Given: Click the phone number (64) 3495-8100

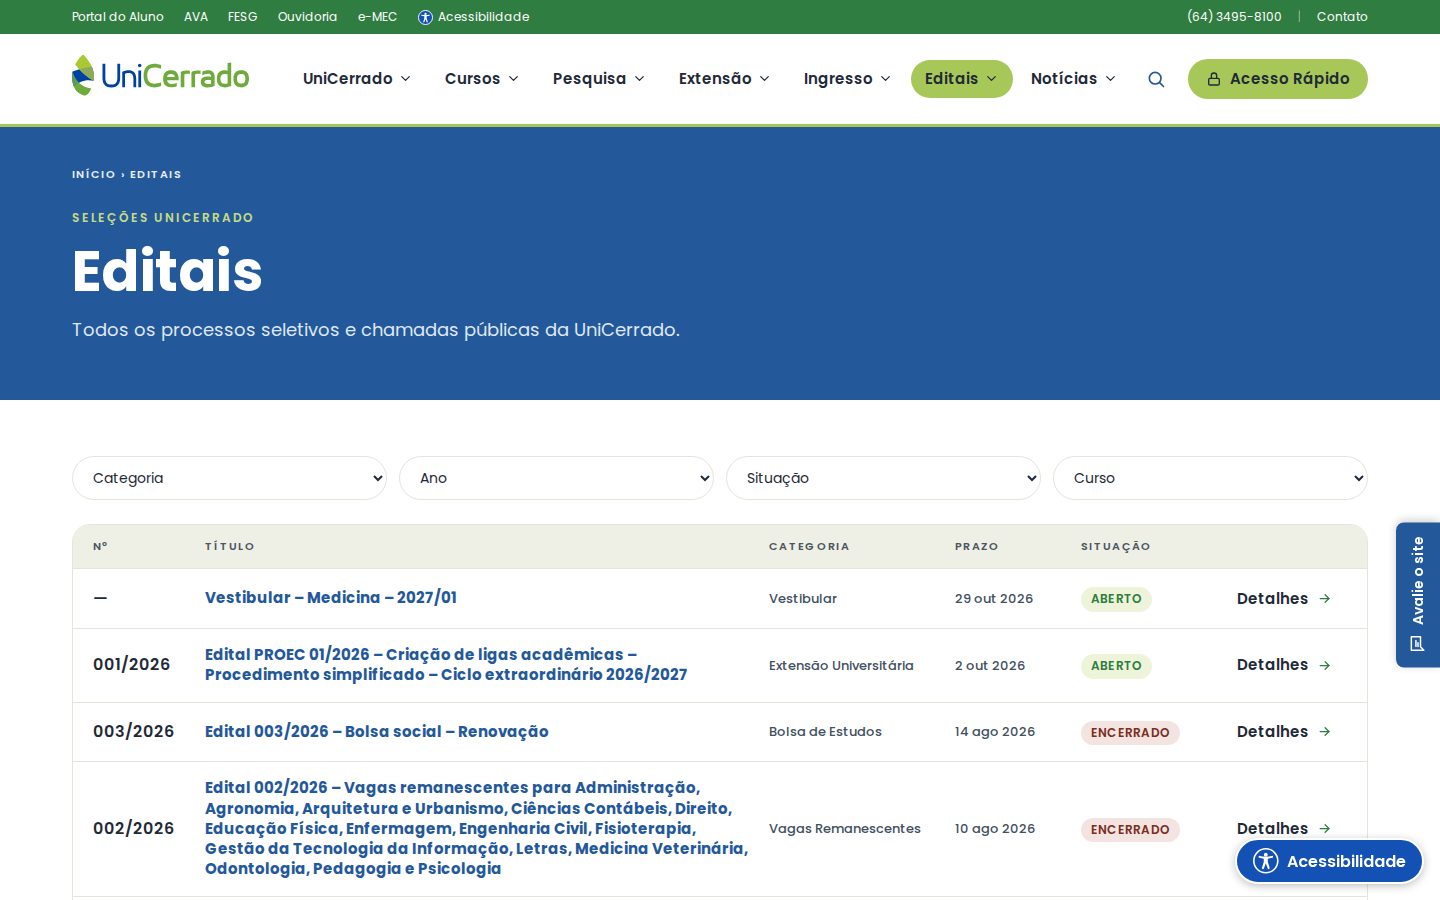Looking at the screenshot, I should click(1234, 17).
